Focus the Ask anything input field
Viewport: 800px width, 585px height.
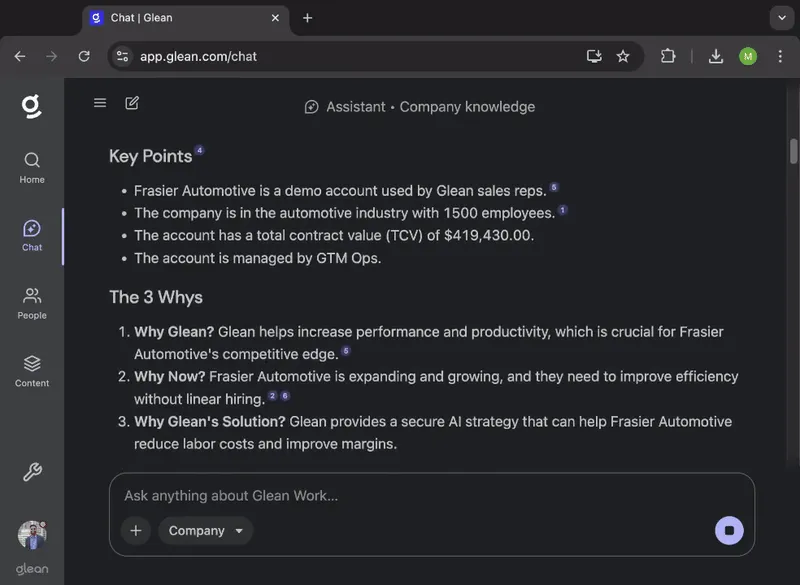click(432, 496)
